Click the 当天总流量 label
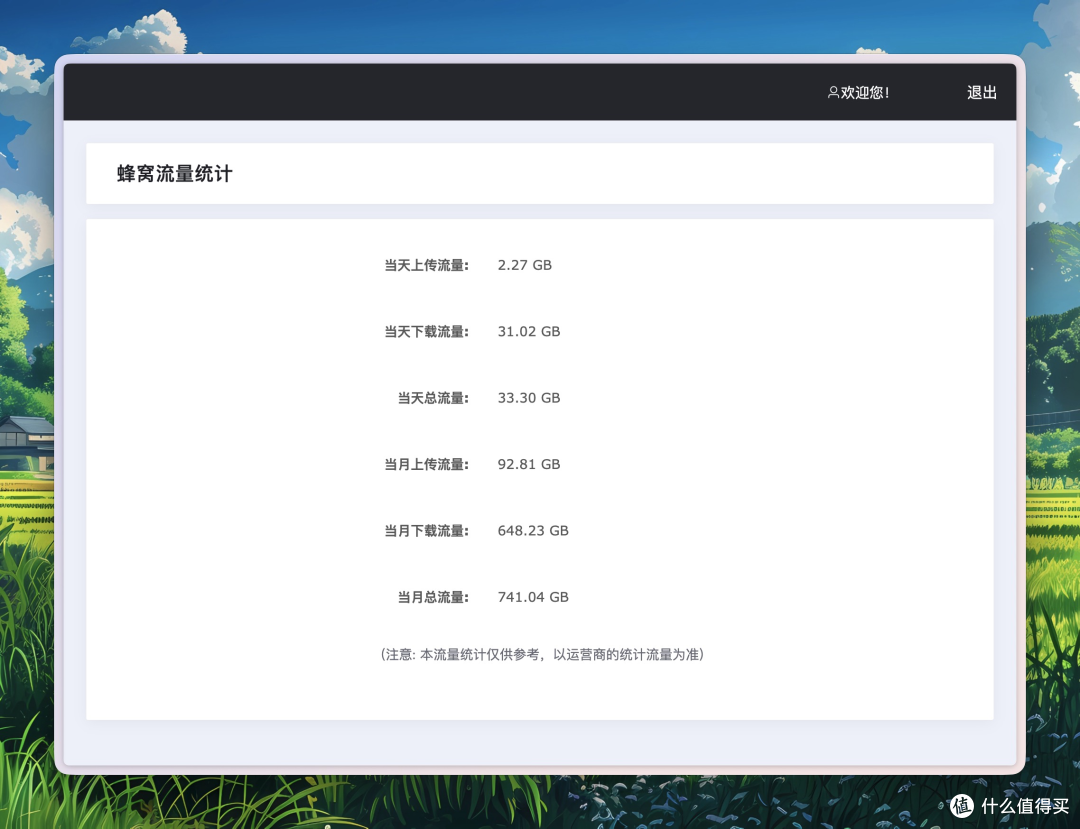The image size is (1080, 829). pyautogui.click(x=433, y=398)
